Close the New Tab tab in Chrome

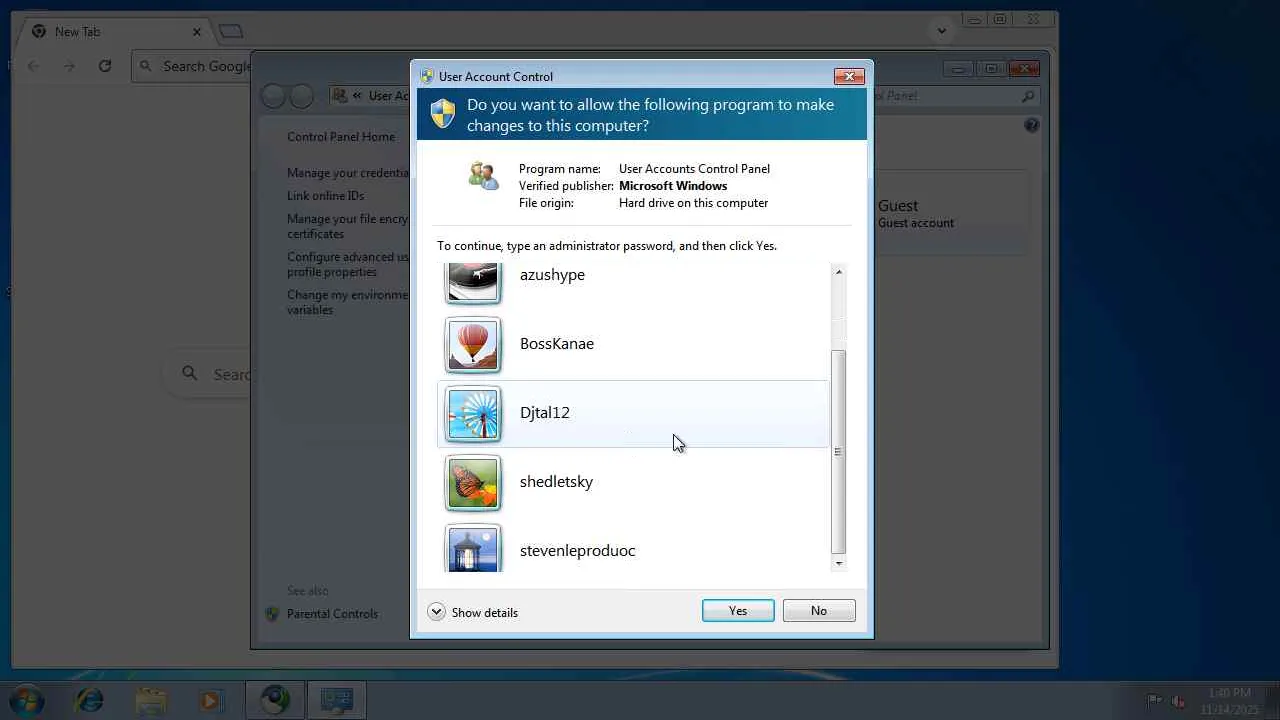[197, 32]
